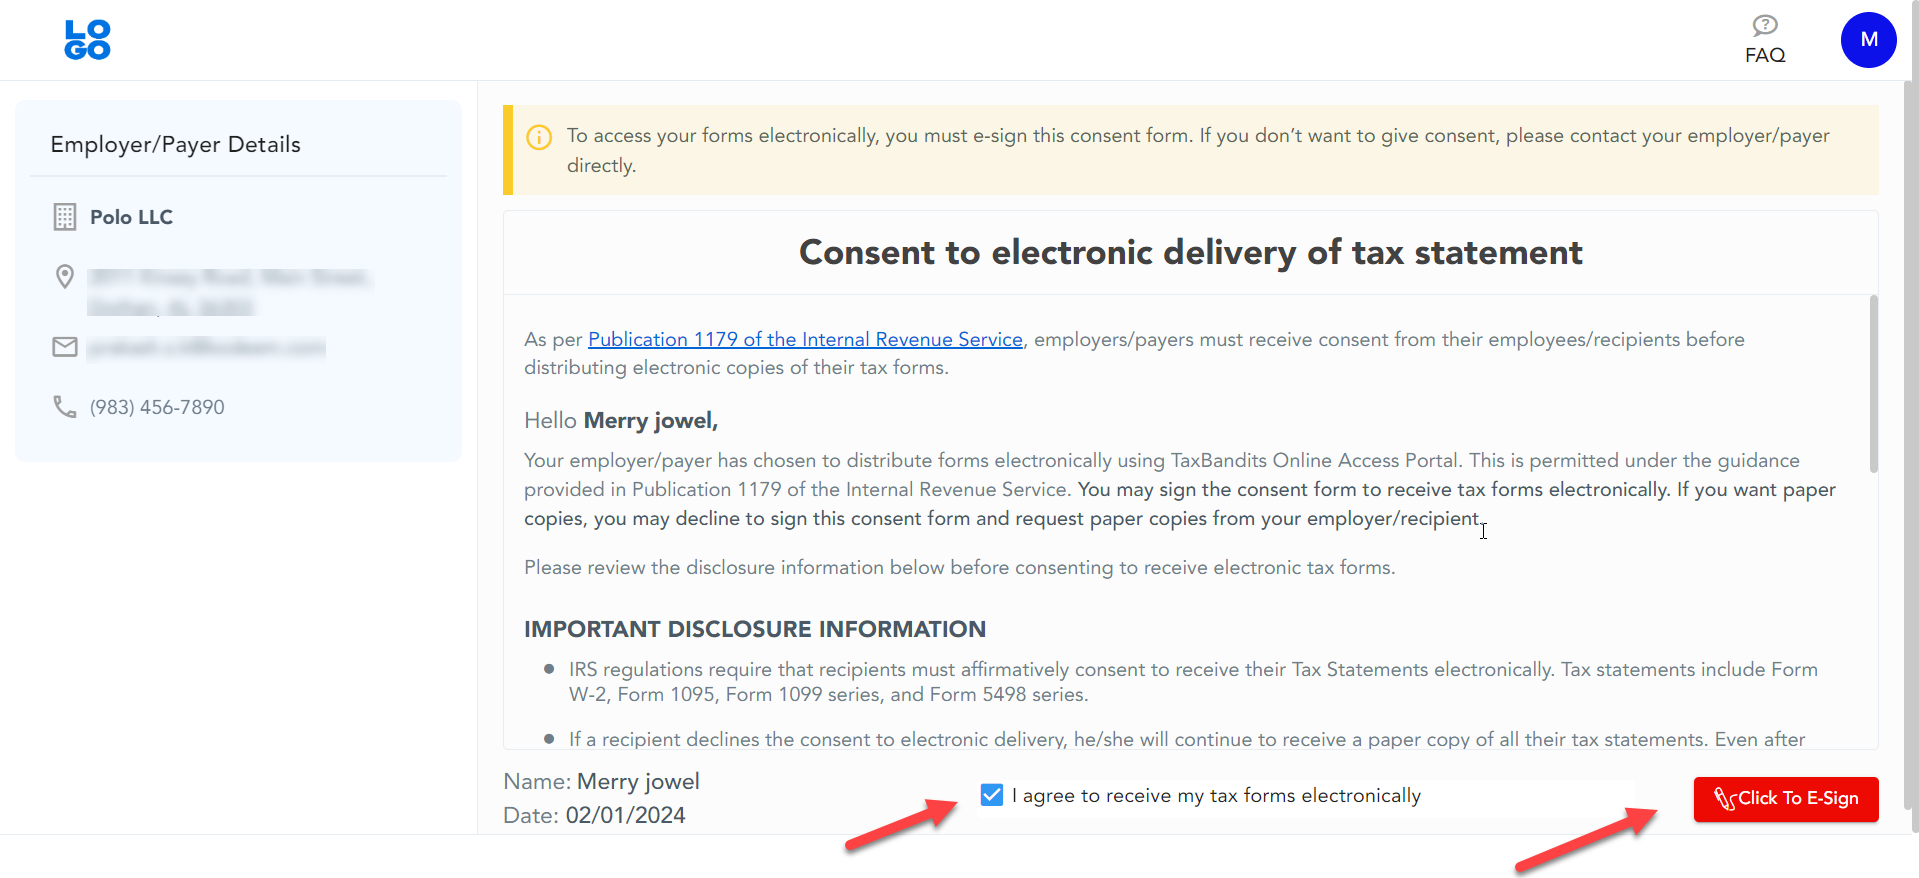Click the address location pin icon
The width and height of the screenshot is (1919, 878).
[x=65, y=277]
